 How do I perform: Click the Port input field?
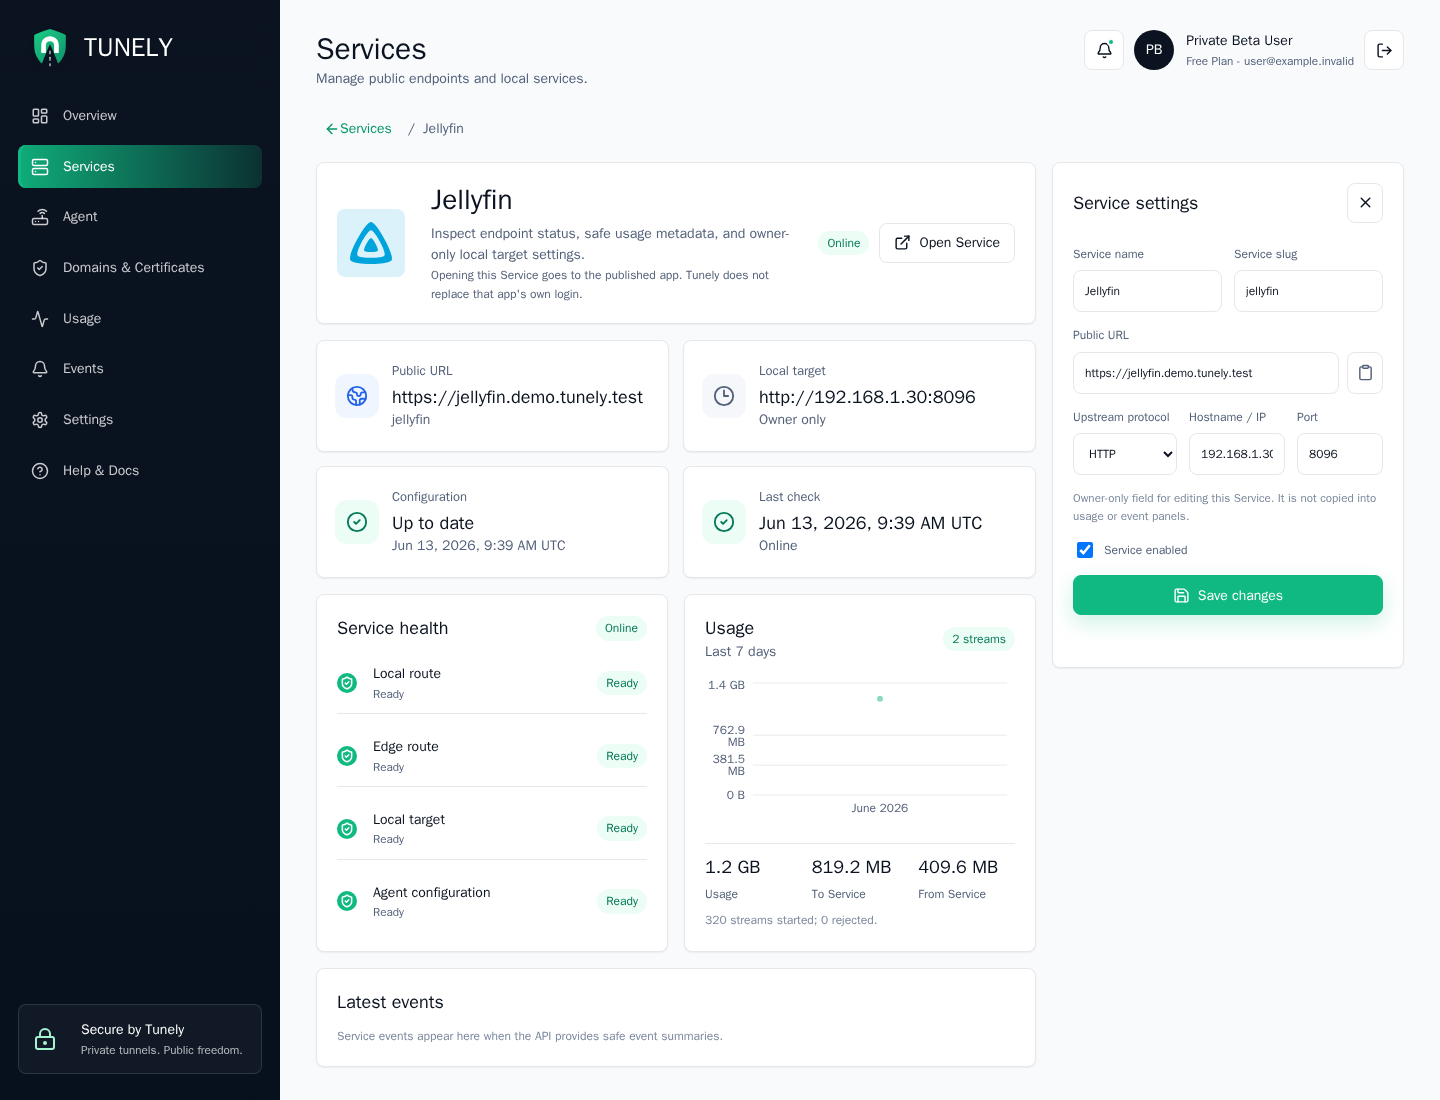(x=1340, y=454)
